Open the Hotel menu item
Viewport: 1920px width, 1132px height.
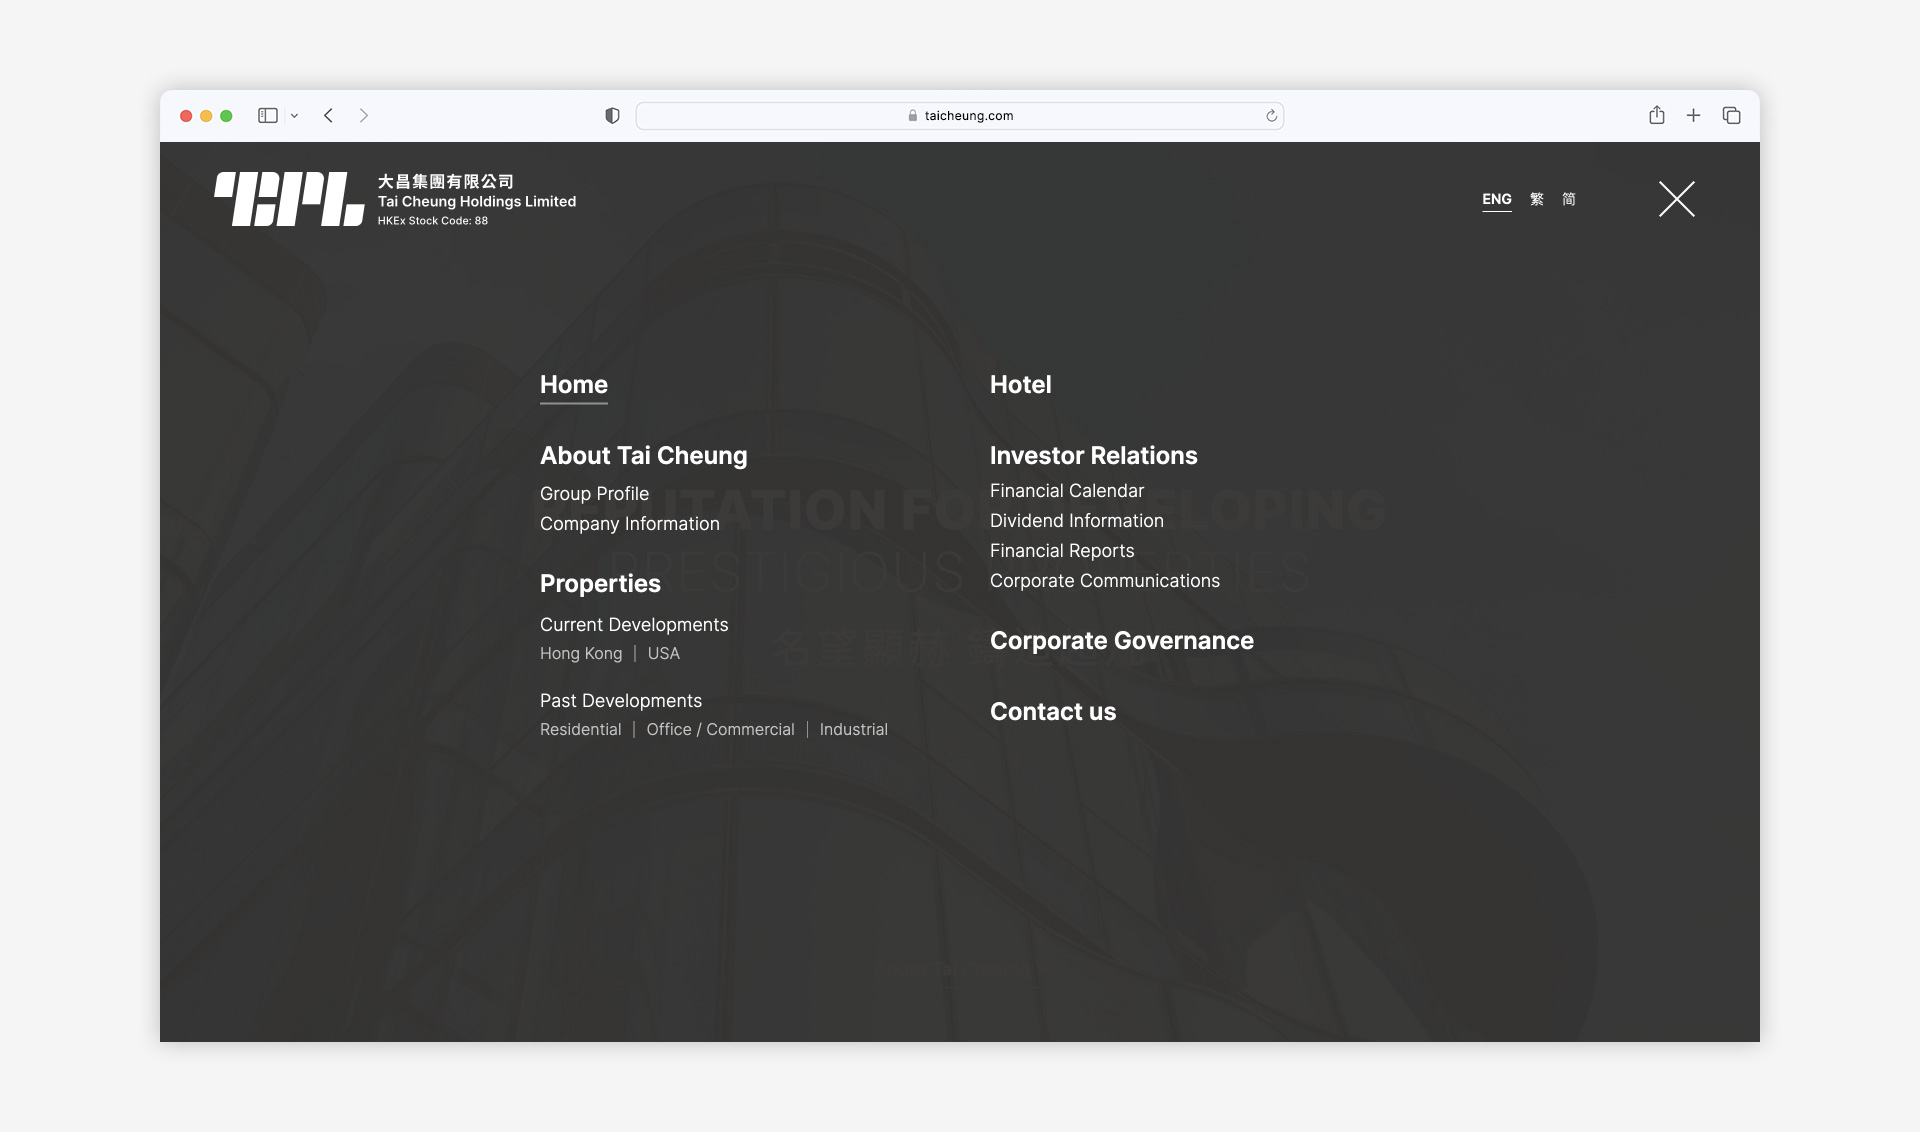point(1020,385)
